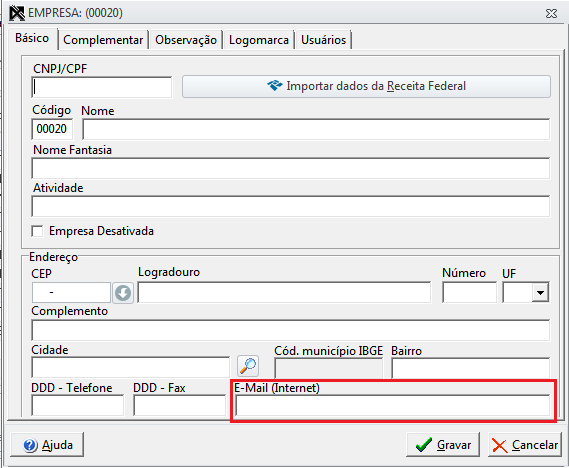The height and width of the screenshot is (468, 569).
Task: Focus the CNPJ/CPF input field
Action: pos(102,87)
